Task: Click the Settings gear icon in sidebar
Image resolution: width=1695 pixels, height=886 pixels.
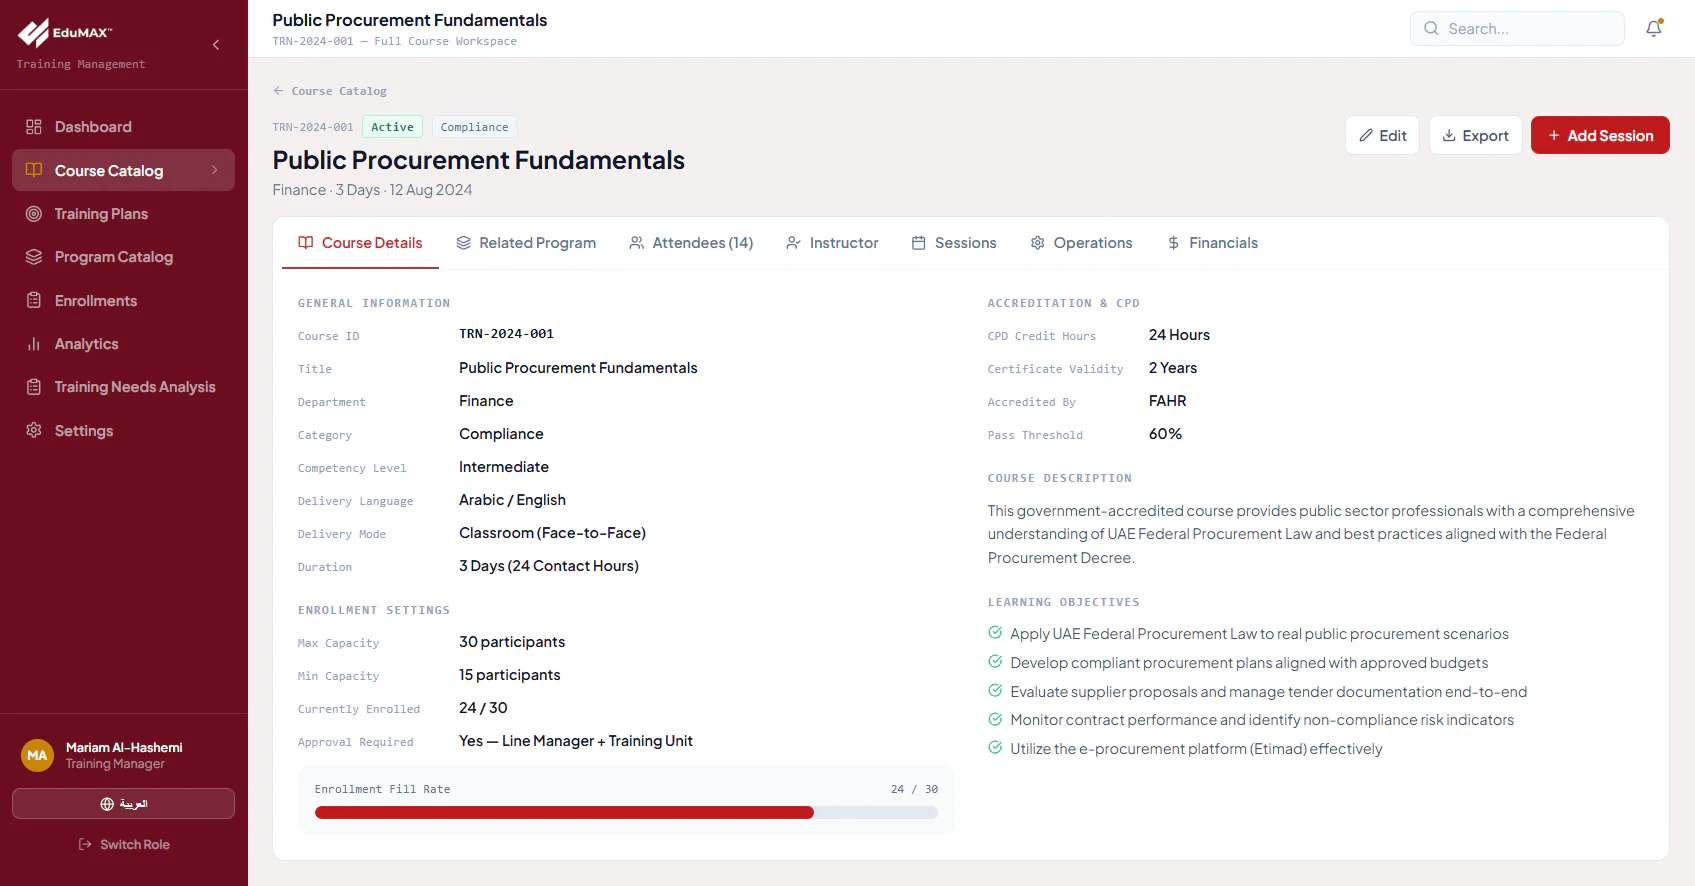Action: pyautogui.click(x=34, y=430)
